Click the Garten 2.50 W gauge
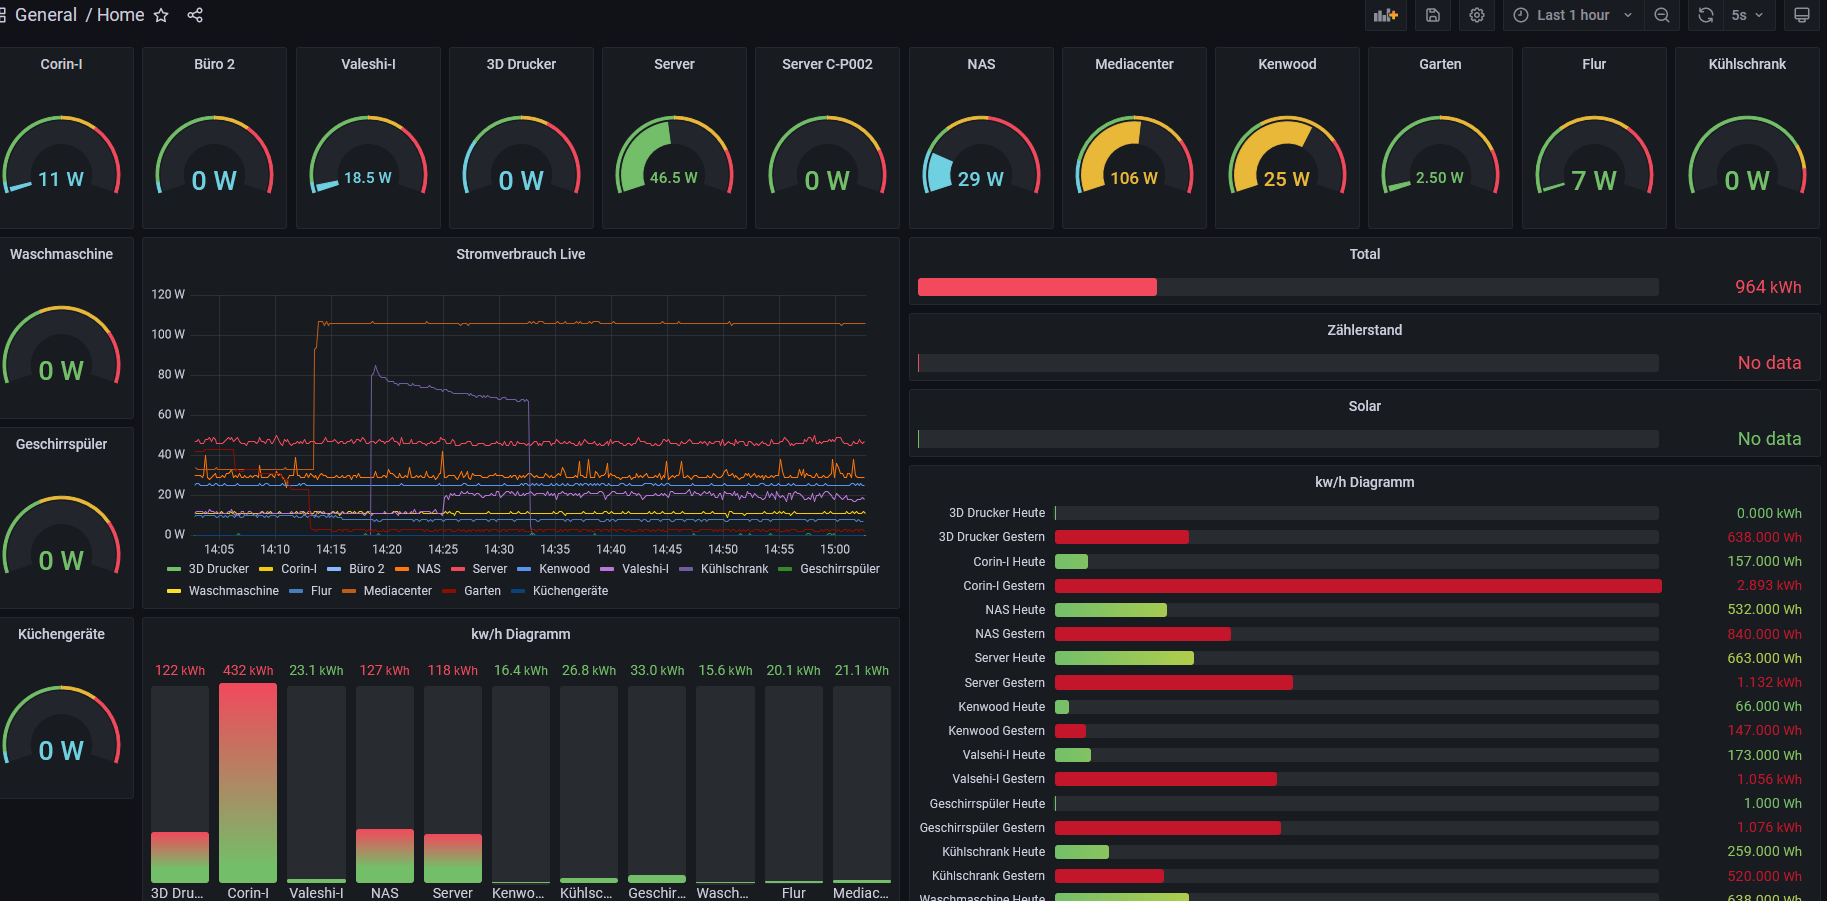The width and height of the screenshot is (1827, 901). 1440,155
